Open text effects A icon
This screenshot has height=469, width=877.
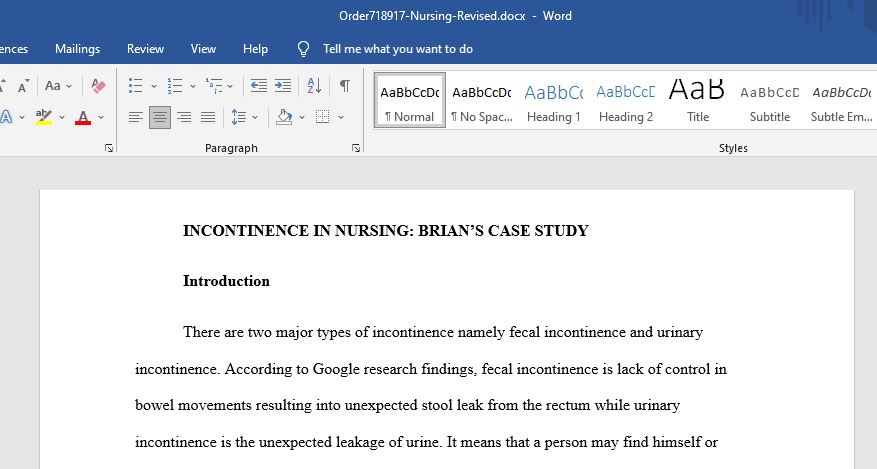[x=6, y=117]
